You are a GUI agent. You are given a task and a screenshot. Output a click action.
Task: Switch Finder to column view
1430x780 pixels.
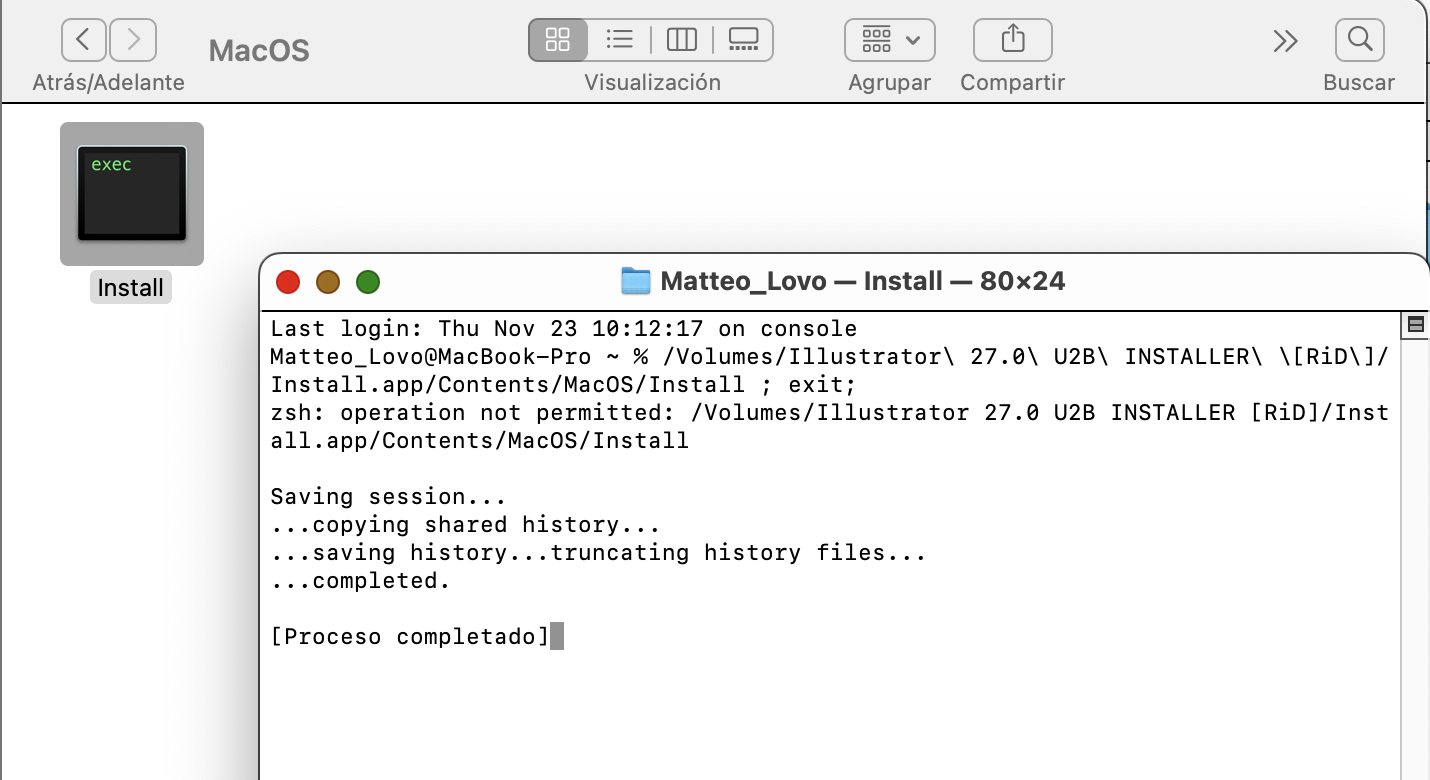(x=682, y=40)
